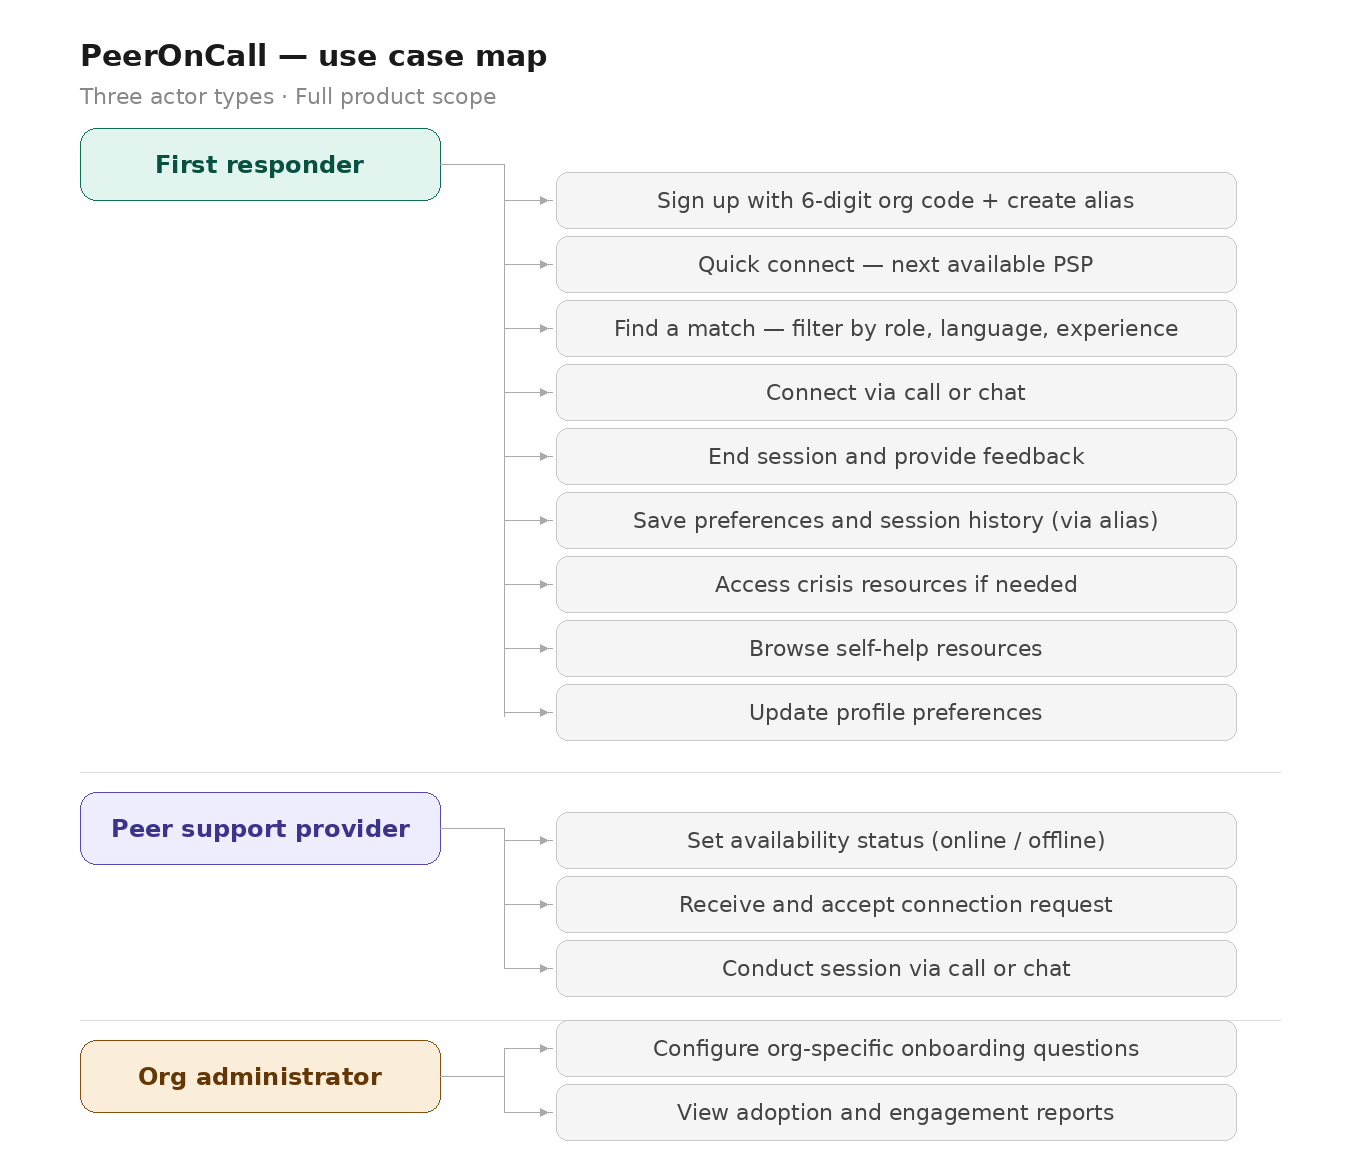Click 'Sign up with 6-digit org code' box
Viewport: 1360px width, 1160px height.
point(896,201)
